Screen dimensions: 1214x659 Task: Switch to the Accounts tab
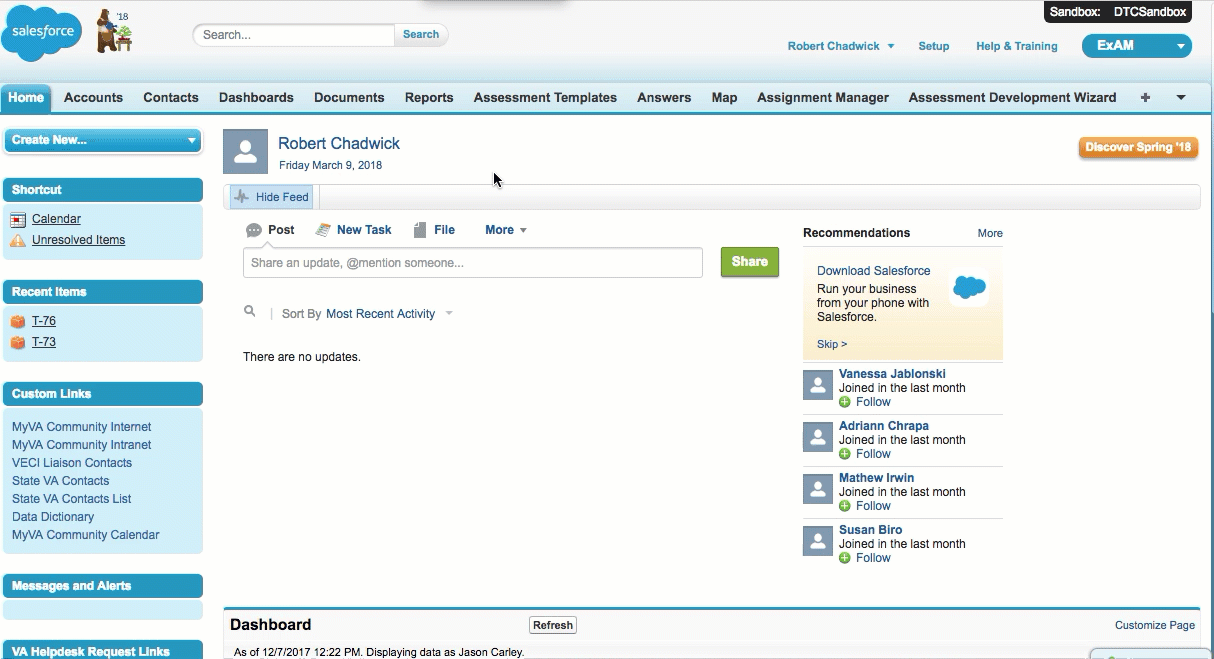(x=93, y=97)
